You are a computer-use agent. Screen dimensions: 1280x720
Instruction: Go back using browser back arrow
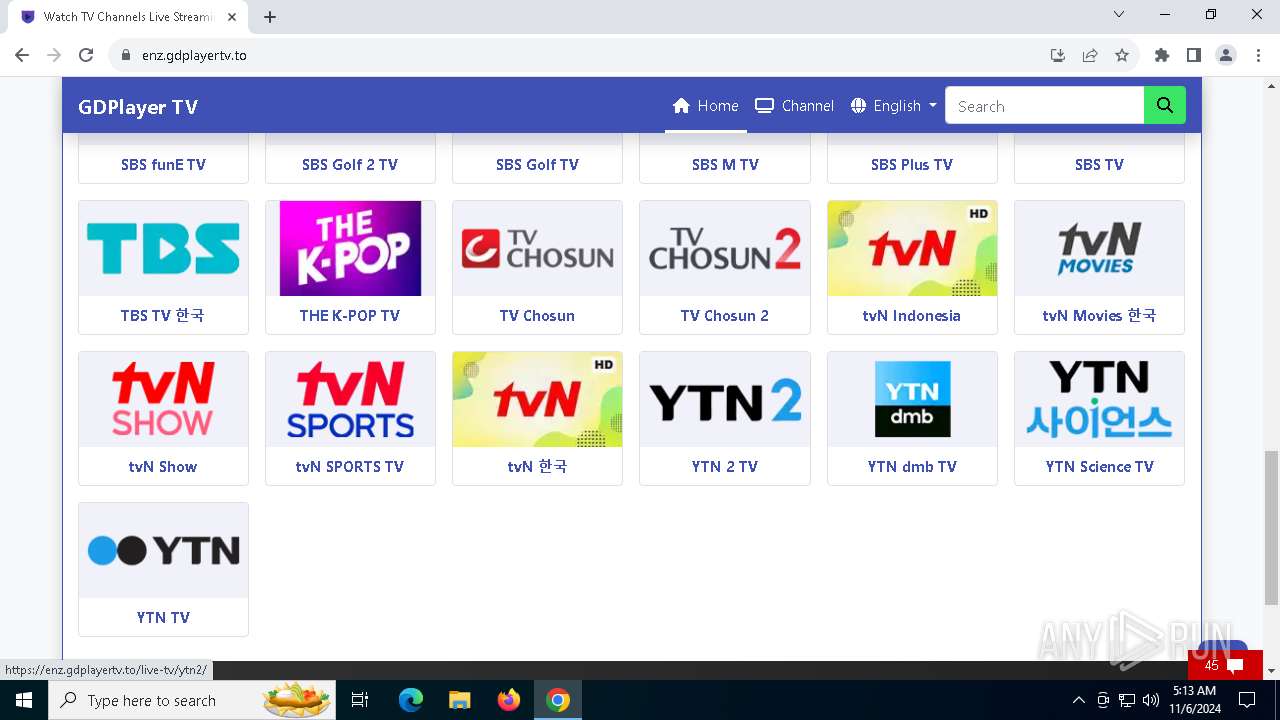pyautogui.click(x=22, y=55)
